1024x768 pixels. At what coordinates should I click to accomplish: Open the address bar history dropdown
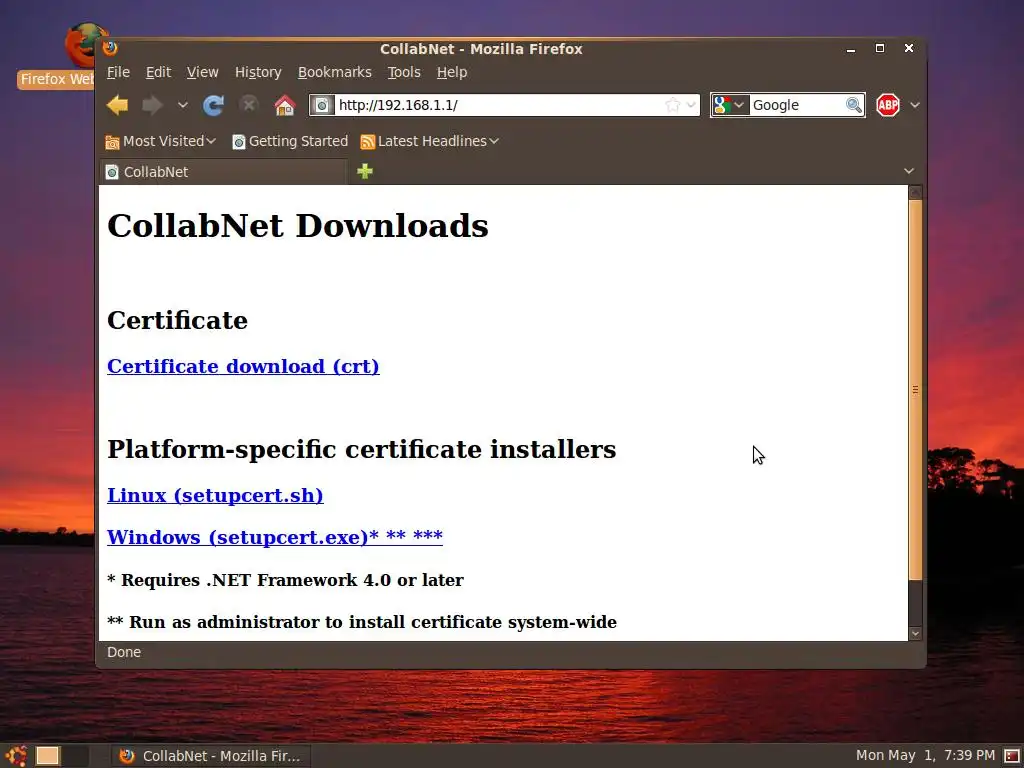pyautogui.click(x=691, y=105)
